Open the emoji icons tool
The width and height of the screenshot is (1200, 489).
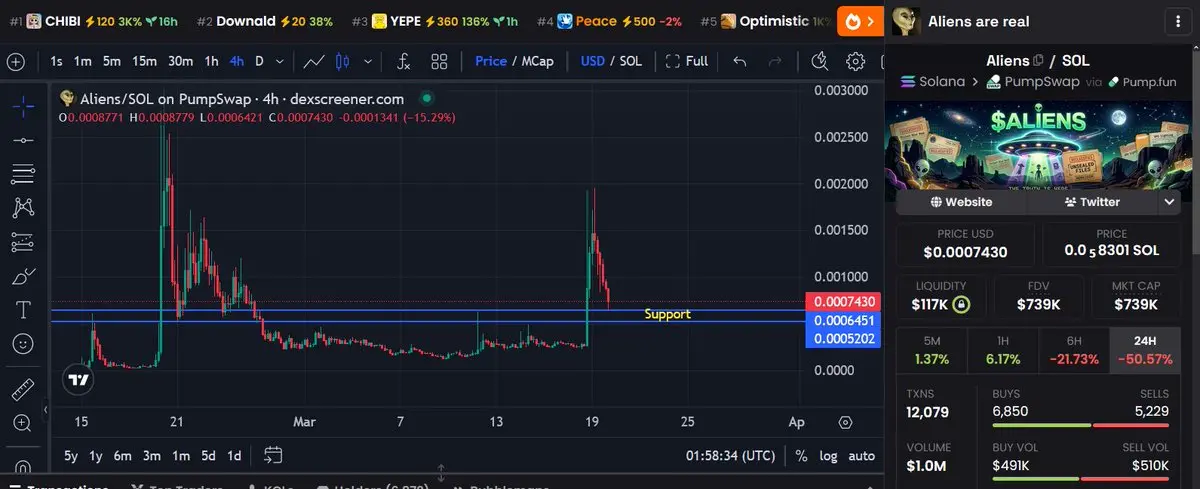(x=22, y=344)
